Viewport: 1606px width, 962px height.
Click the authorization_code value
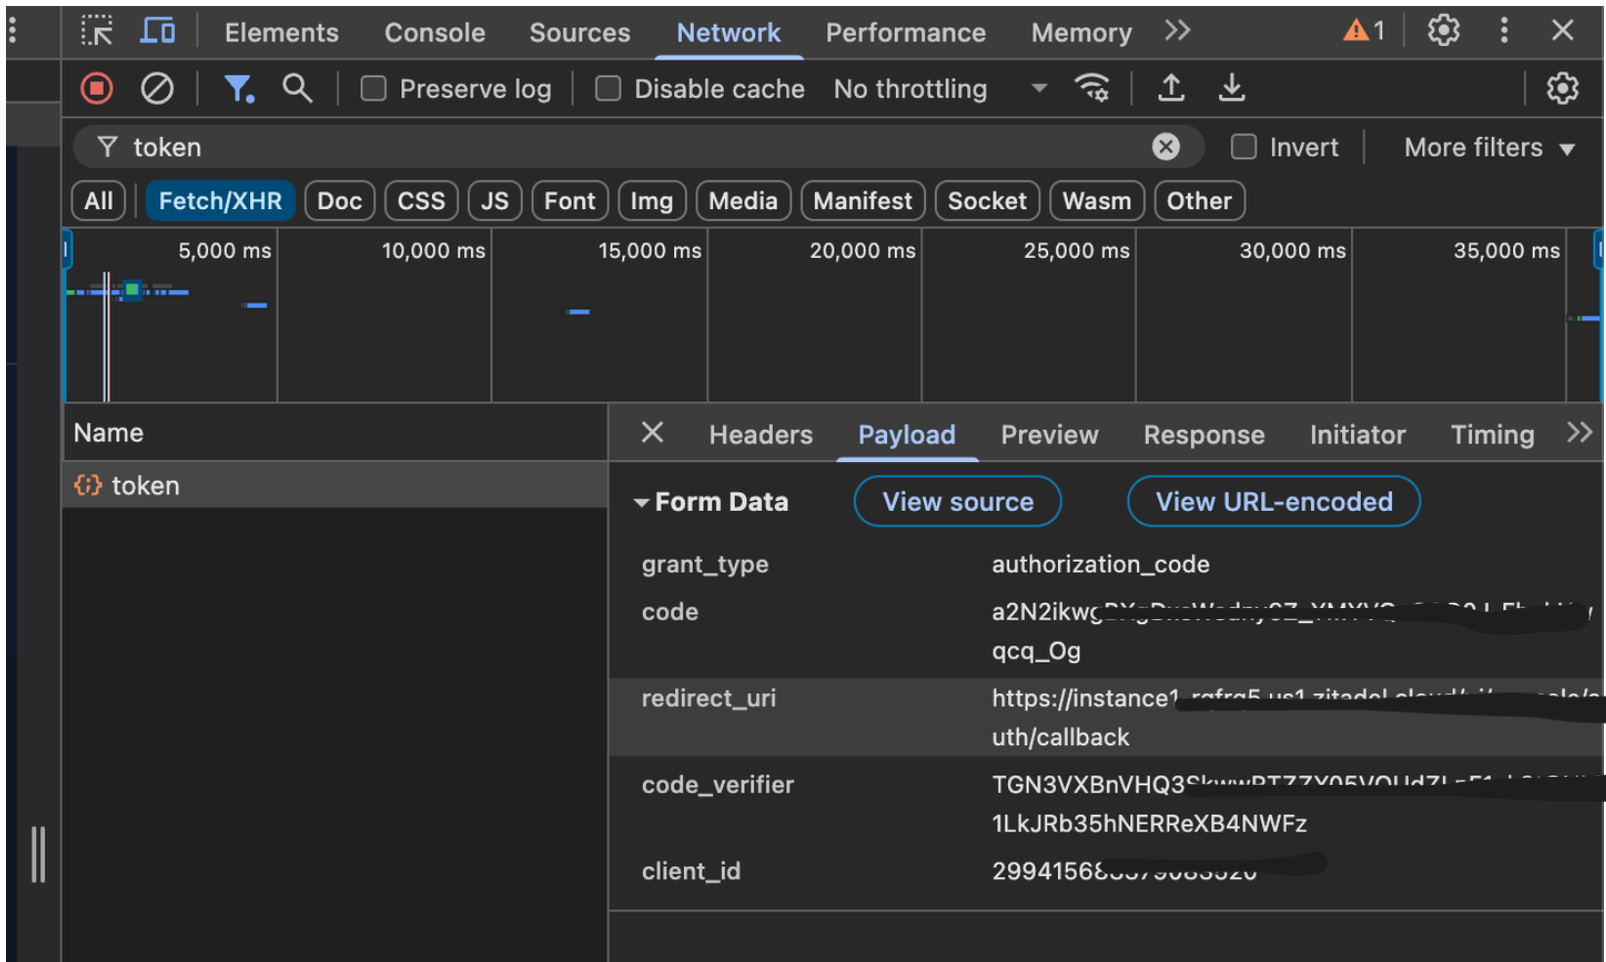[x=1100, y=564]
